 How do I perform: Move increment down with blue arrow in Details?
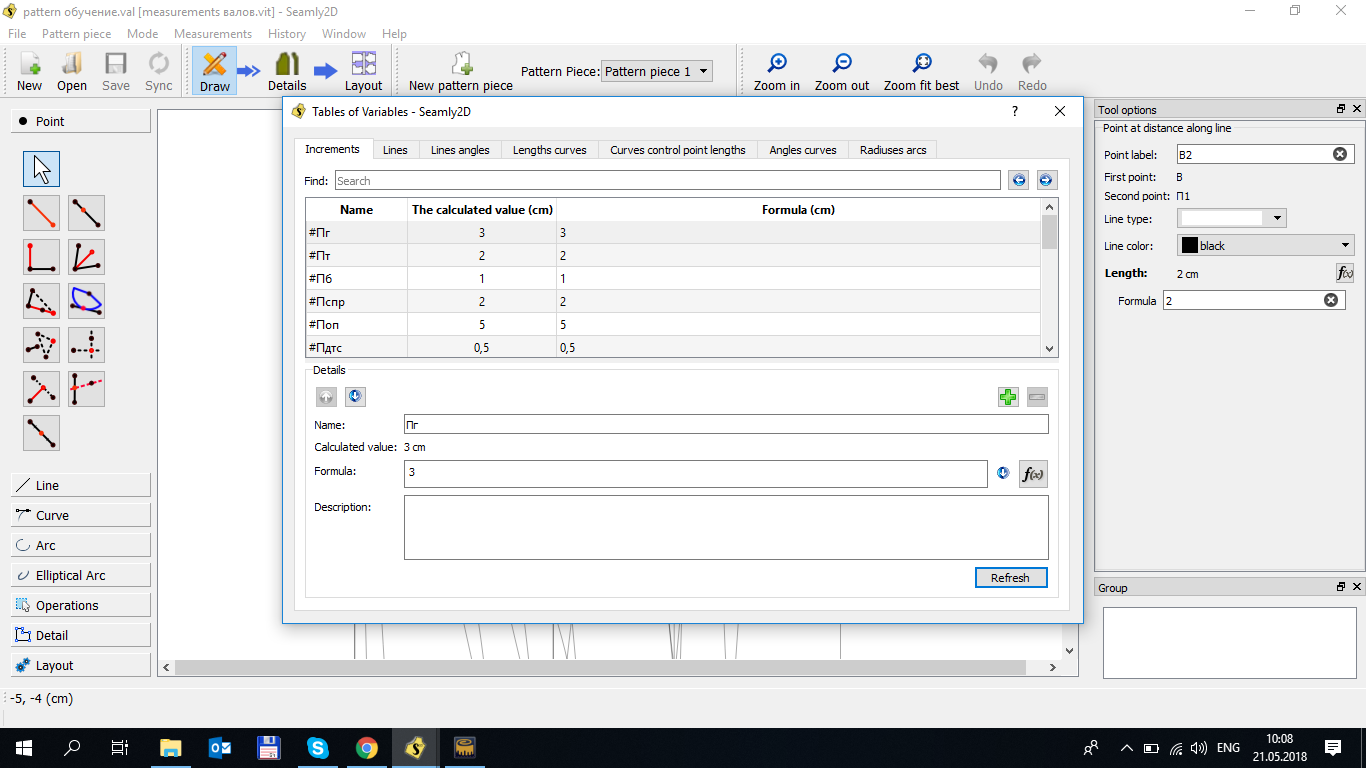click(355, 397)
